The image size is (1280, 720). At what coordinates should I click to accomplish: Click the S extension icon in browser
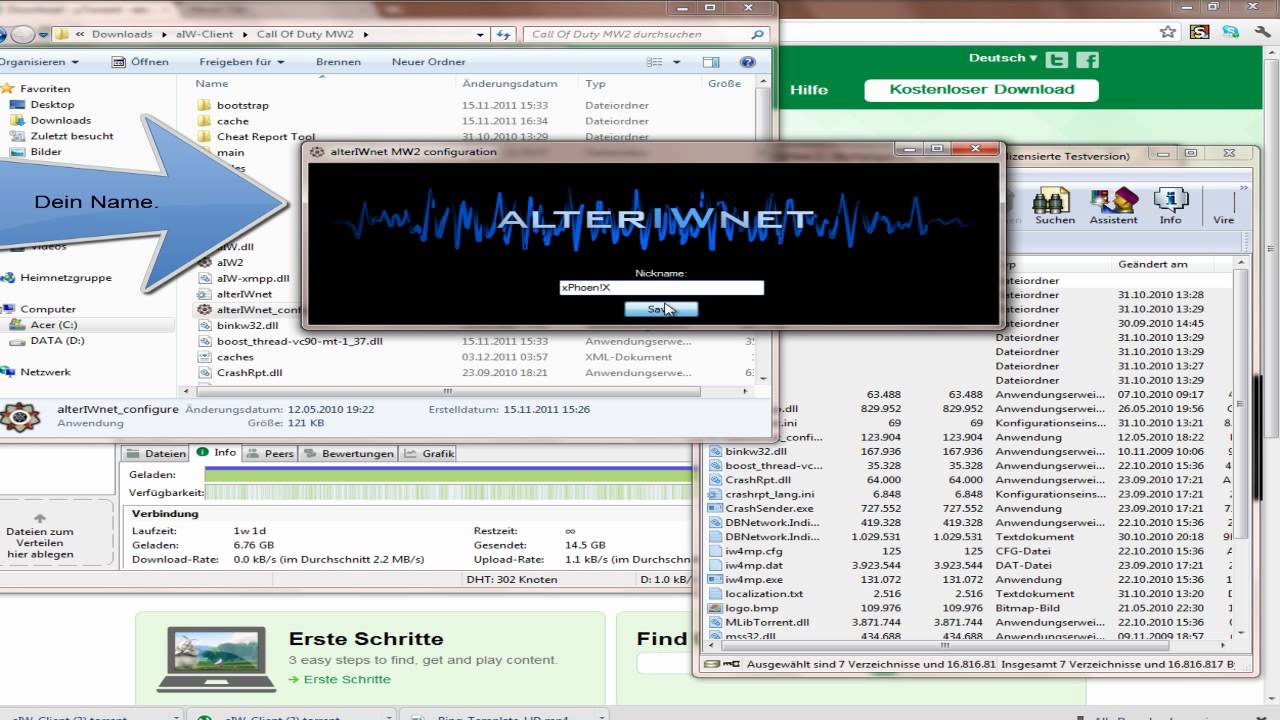pyautogui.click(x=1200, y=32)
